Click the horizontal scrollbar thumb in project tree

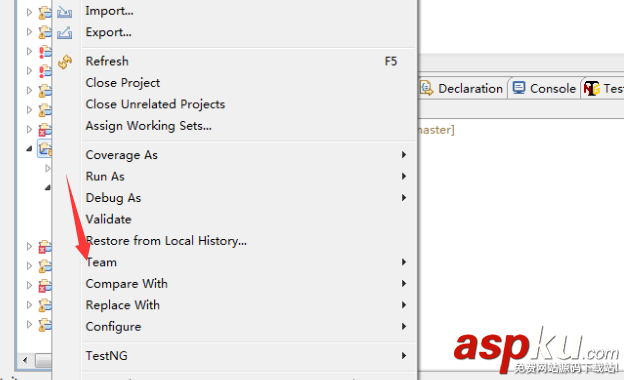coord(43,361)
